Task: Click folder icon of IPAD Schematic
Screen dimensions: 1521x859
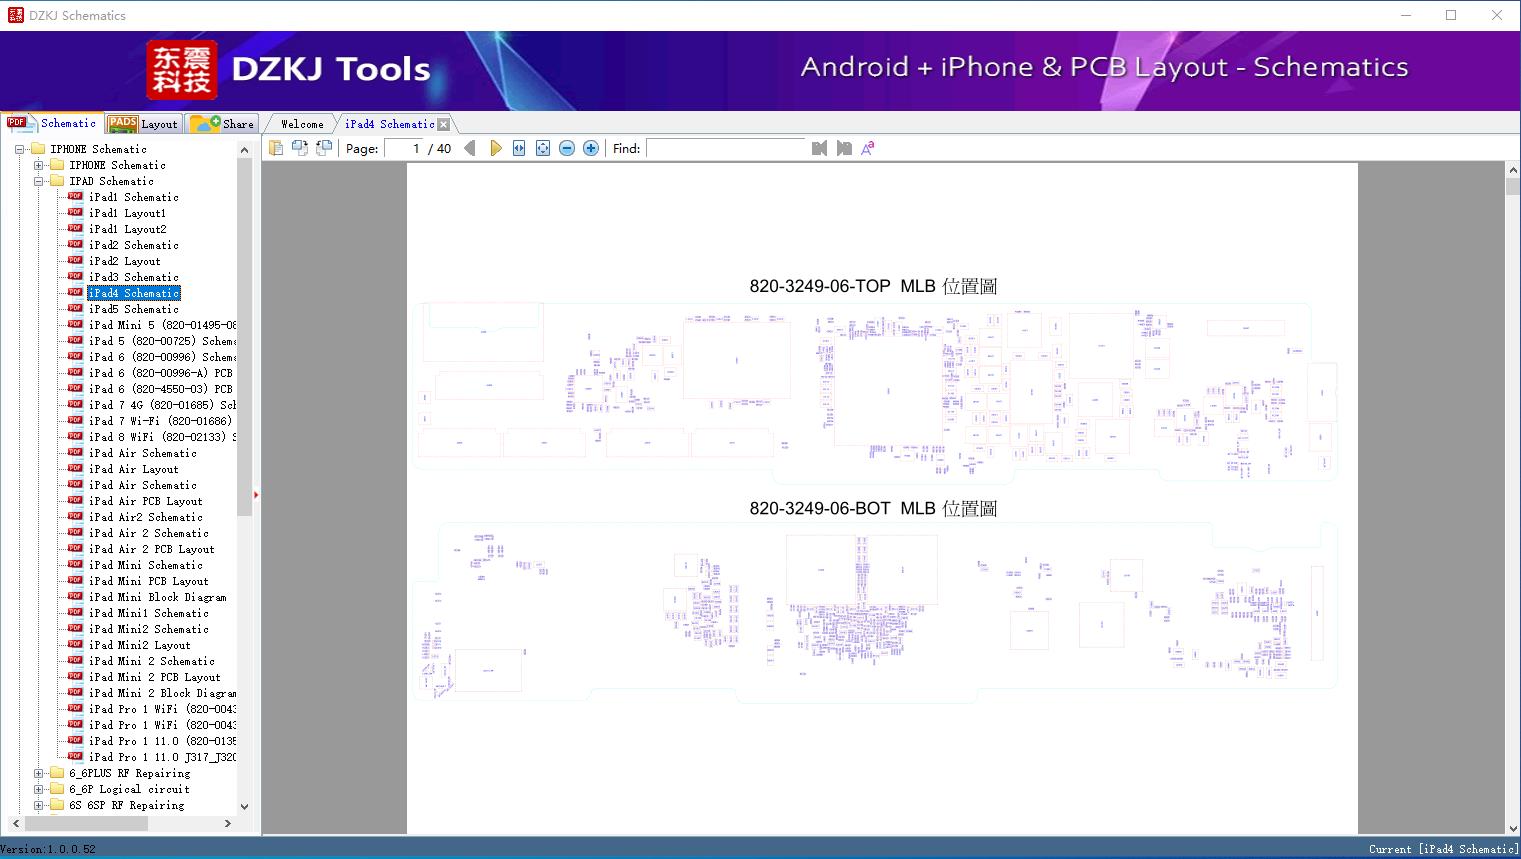Action: (x=57, y=181)
